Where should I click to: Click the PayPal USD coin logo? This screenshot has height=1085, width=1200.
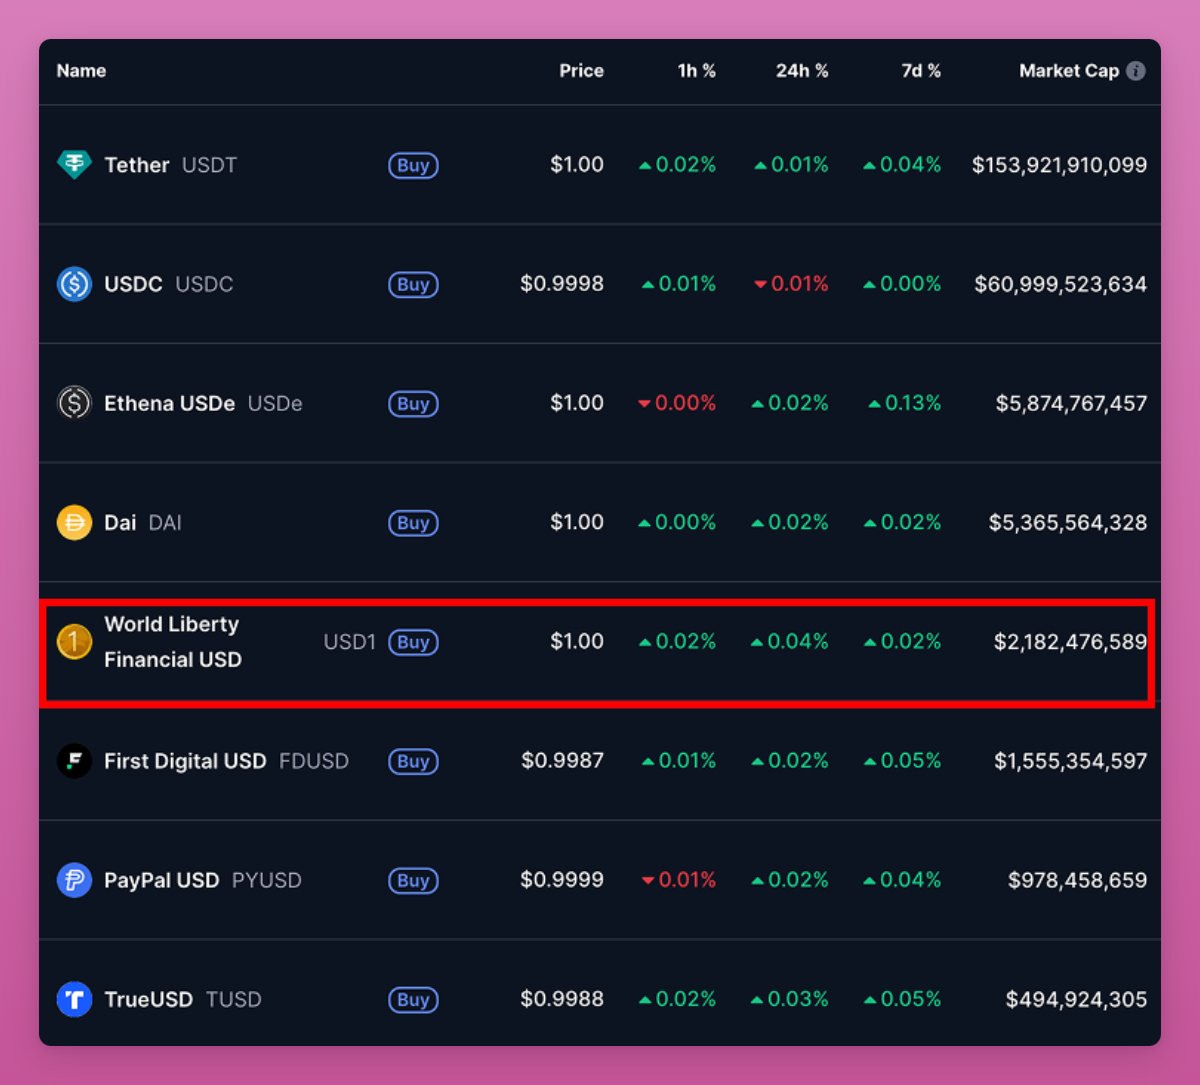[x=74, y=880]
